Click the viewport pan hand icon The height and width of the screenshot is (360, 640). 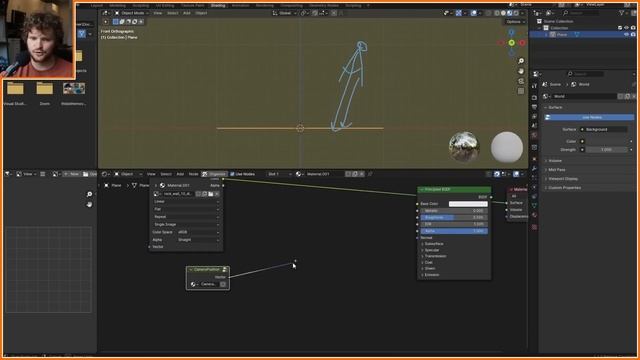[x=521, y=71]
